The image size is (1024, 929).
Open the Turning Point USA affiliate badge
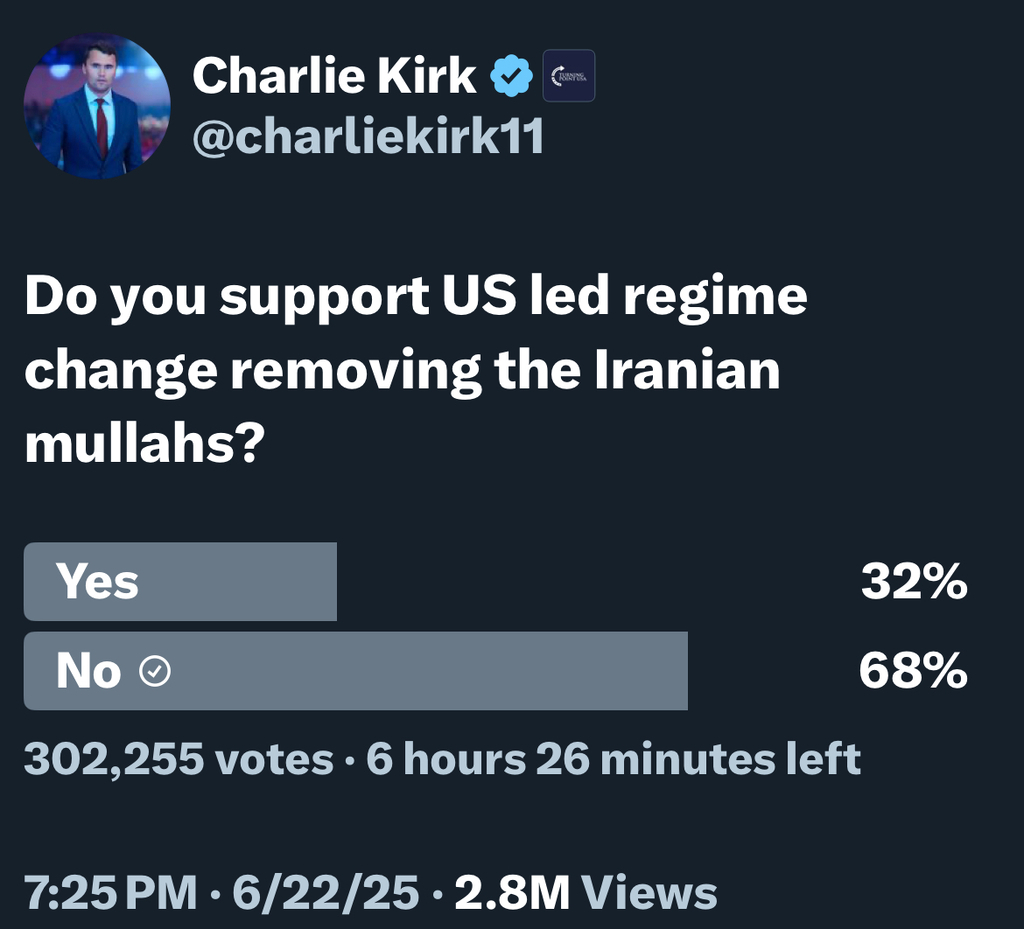coord(568,76)
